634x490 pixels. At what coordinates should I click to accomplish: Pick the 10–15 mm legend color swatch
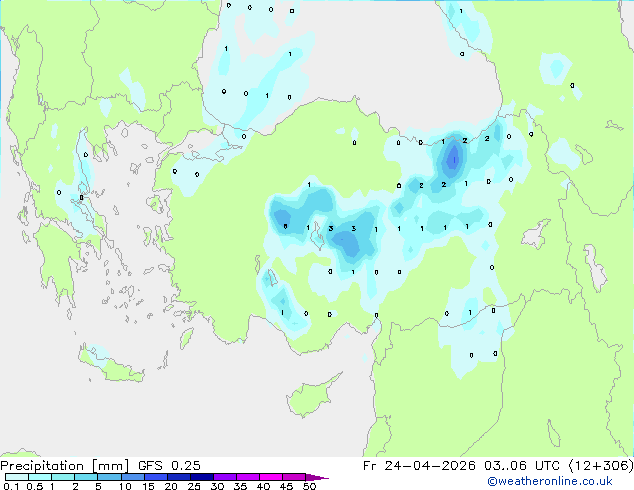point(132,477)
